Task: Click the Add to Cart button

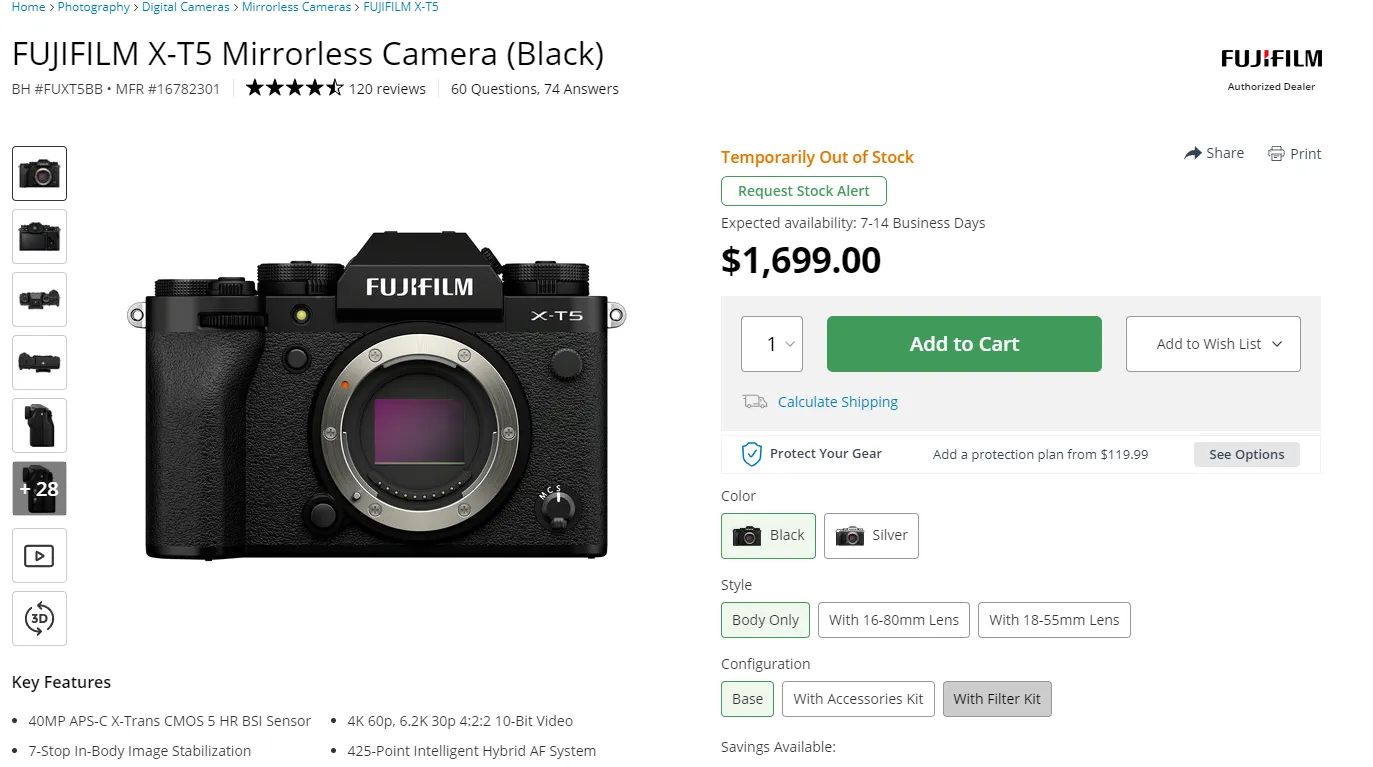Action: [x=964, y=344]
